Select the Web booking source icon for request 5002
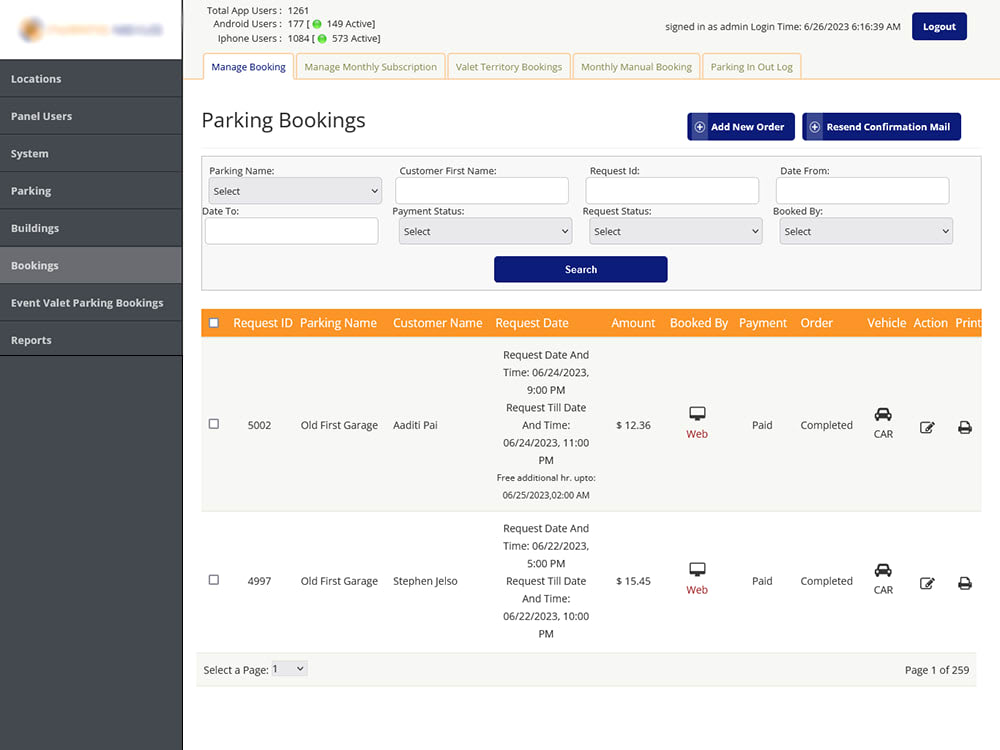The image size is (1000, 750). point(697,424)
